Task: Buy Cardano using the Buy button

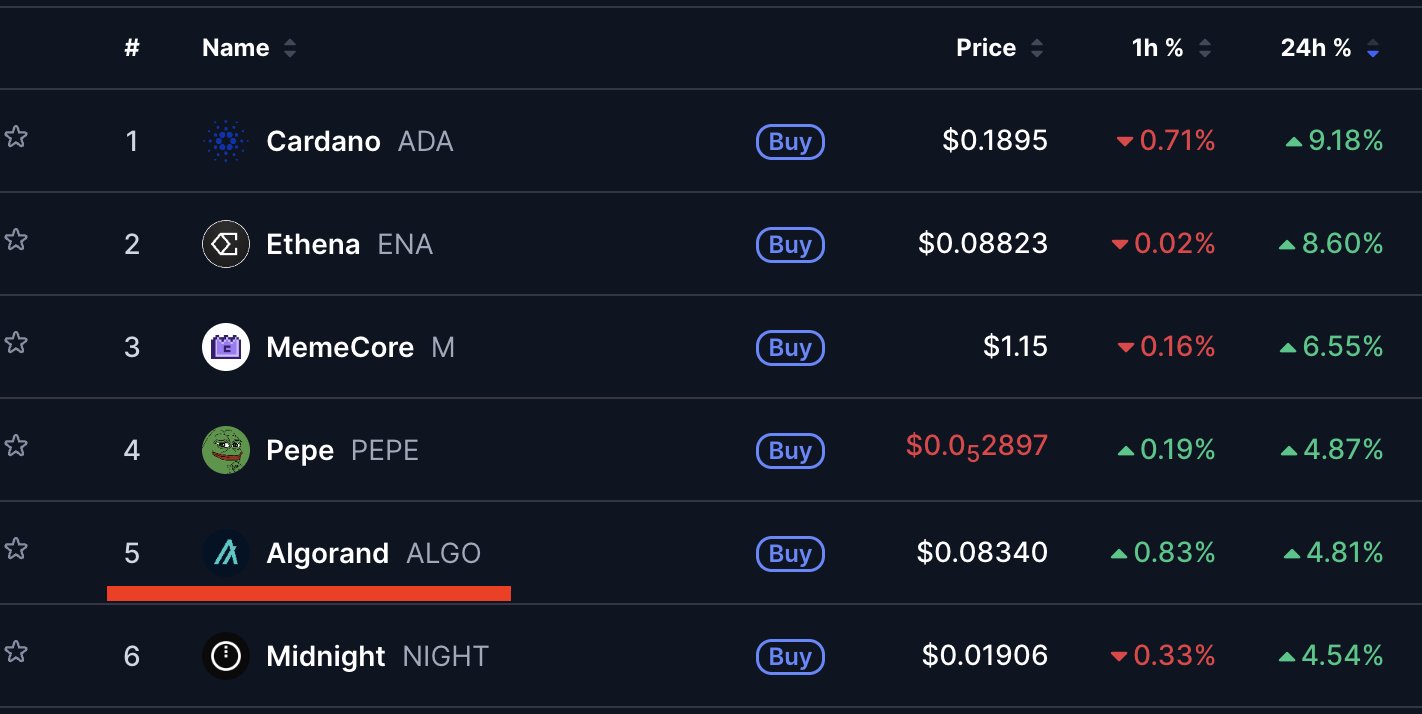Action: point(790,142)
